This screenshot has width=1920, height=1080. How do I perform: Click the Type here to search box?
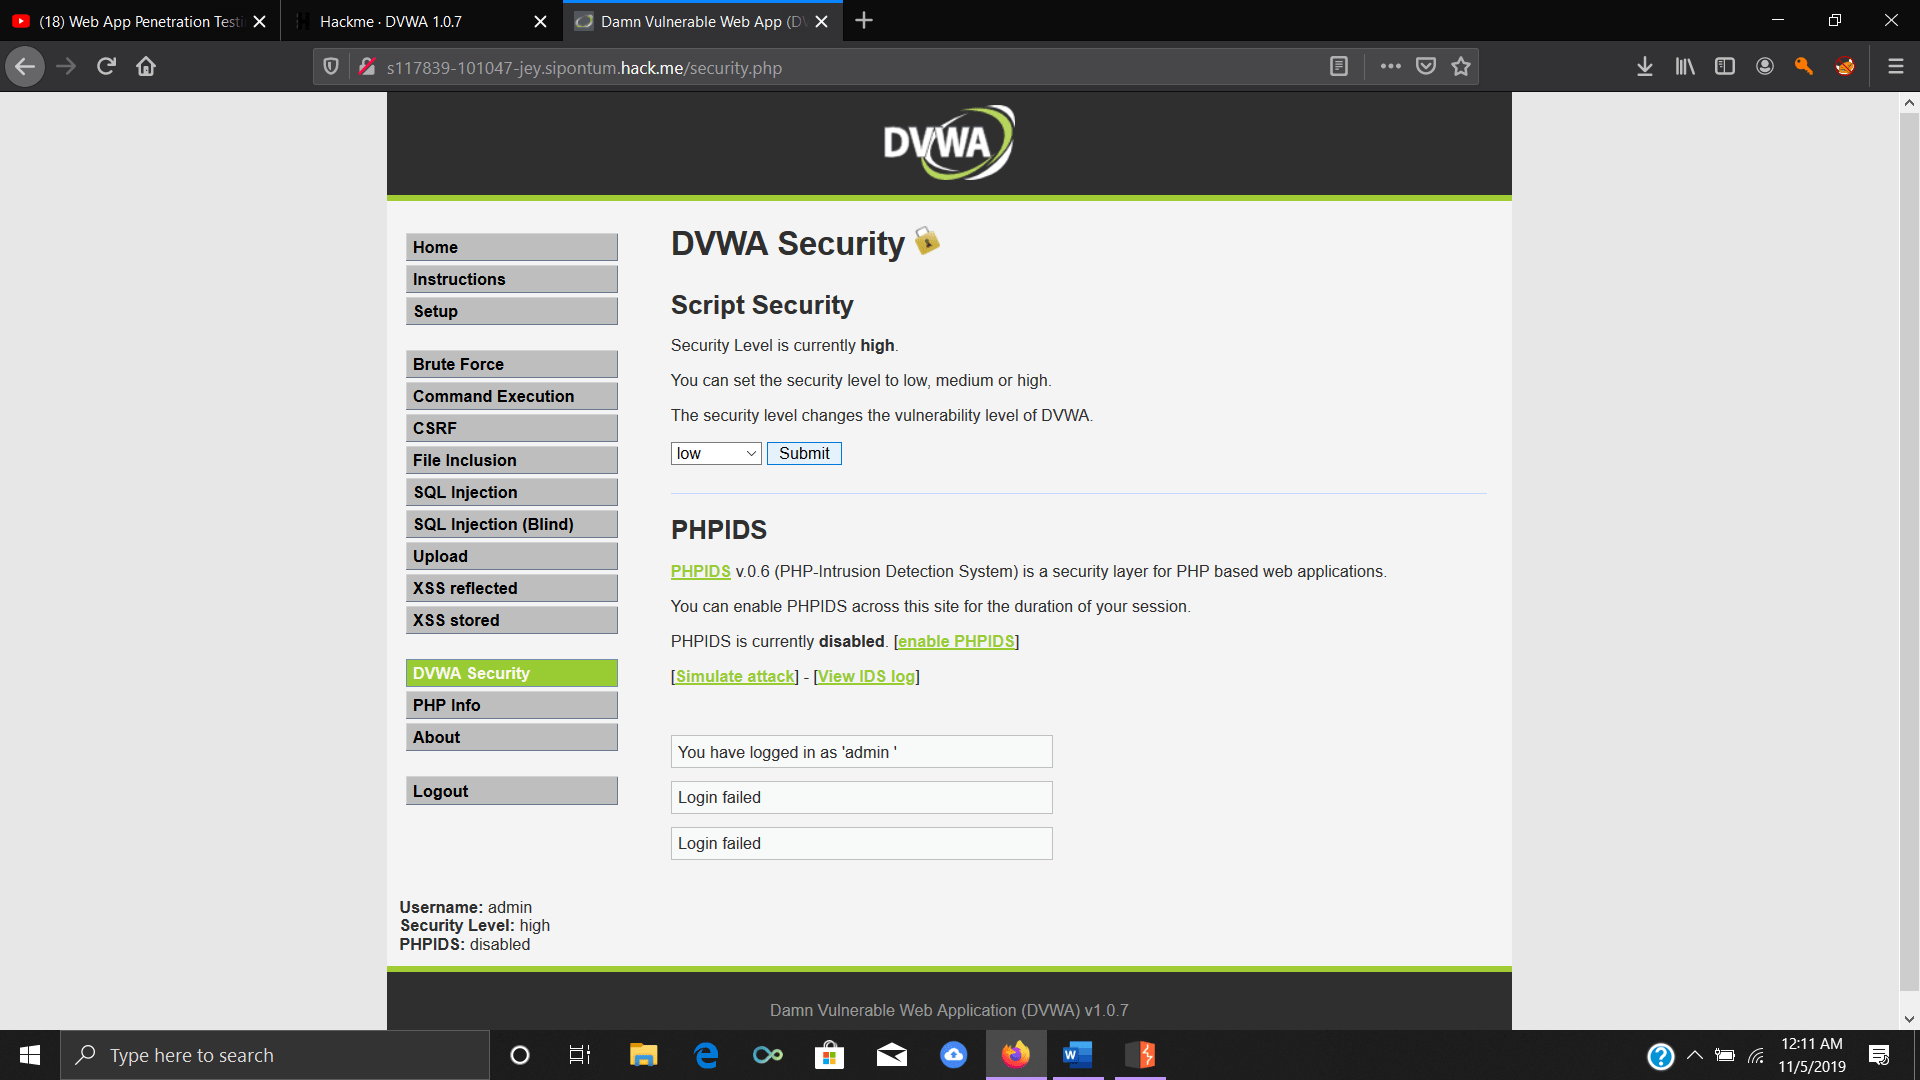coord(275,1055)
